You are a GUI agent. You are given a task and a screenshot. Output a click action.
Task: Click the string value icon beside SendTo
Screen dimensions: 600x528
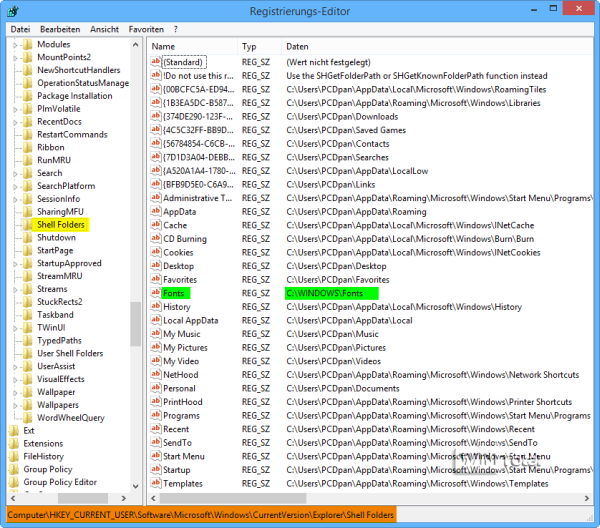pos(155,442)
